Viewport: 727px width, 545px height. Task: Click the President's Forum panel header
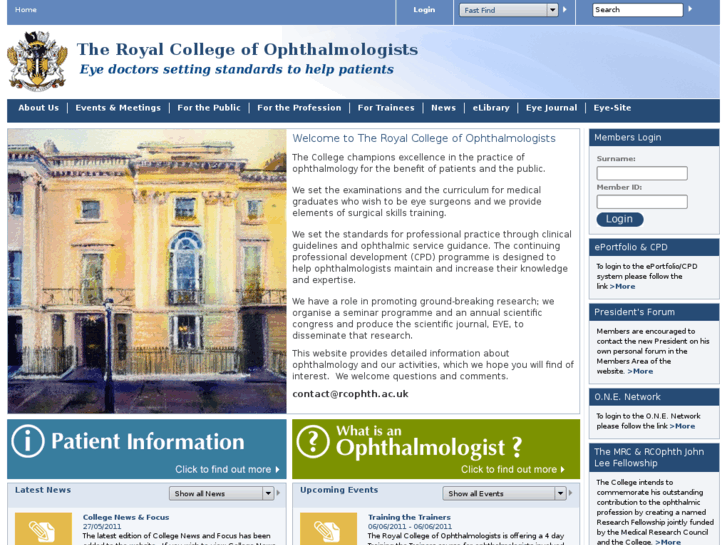click(x=654, y=312)
